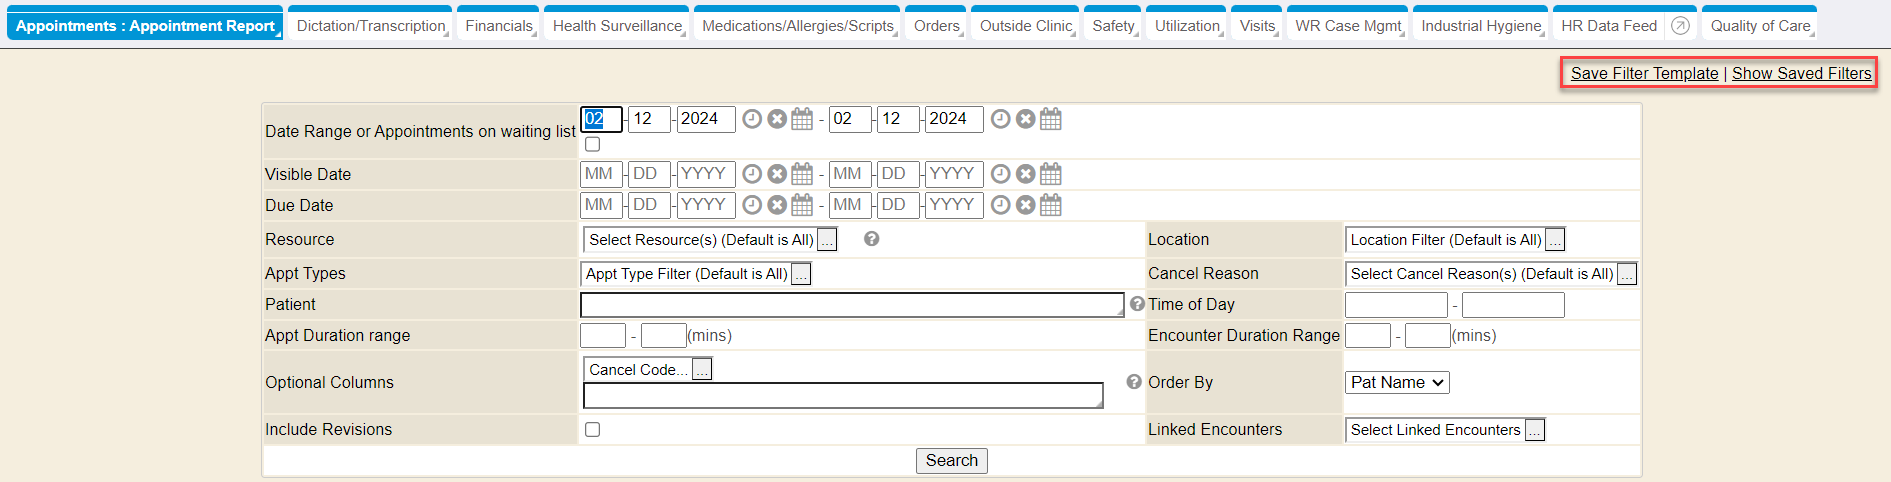Open the Select Cancel Reason(s) picker
Screen dimensions: 1891x482
1627,274
